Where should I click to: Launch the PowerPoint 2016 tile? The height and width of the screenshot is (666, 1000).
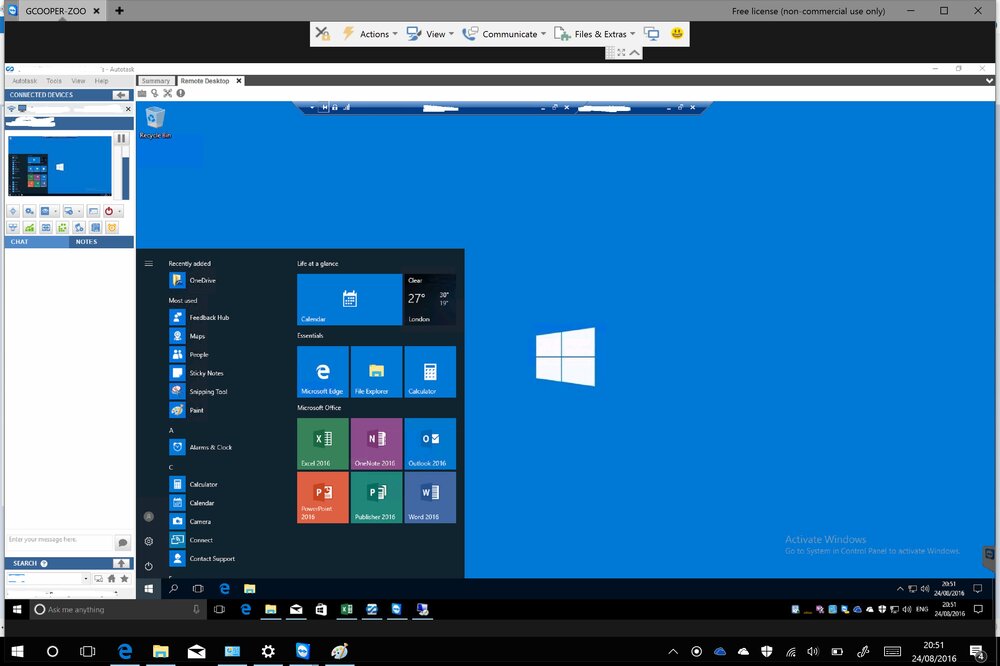click(323, 498)
